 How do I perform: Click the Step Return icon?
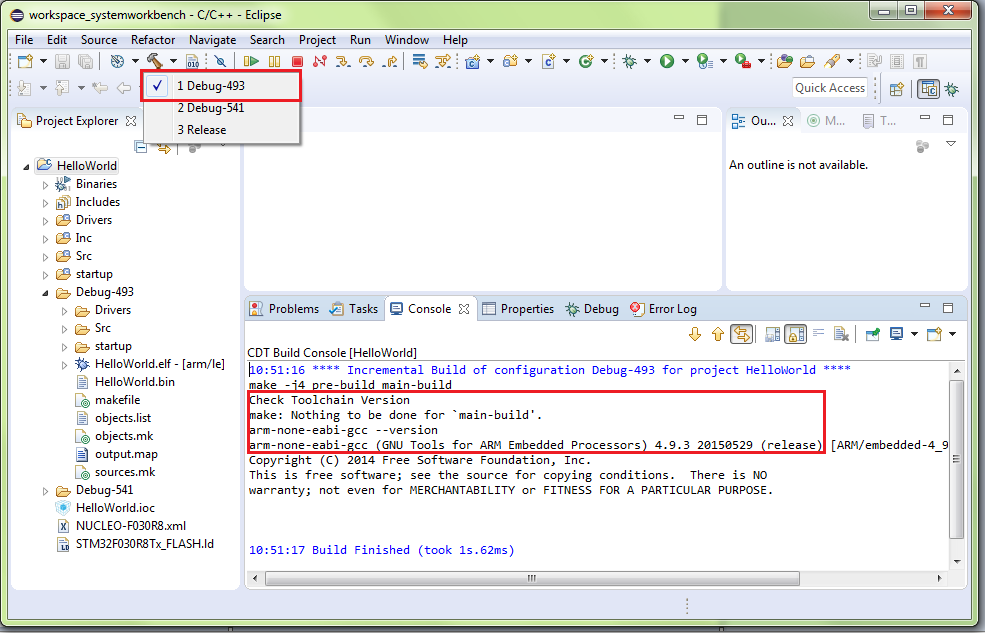[389, 61]
